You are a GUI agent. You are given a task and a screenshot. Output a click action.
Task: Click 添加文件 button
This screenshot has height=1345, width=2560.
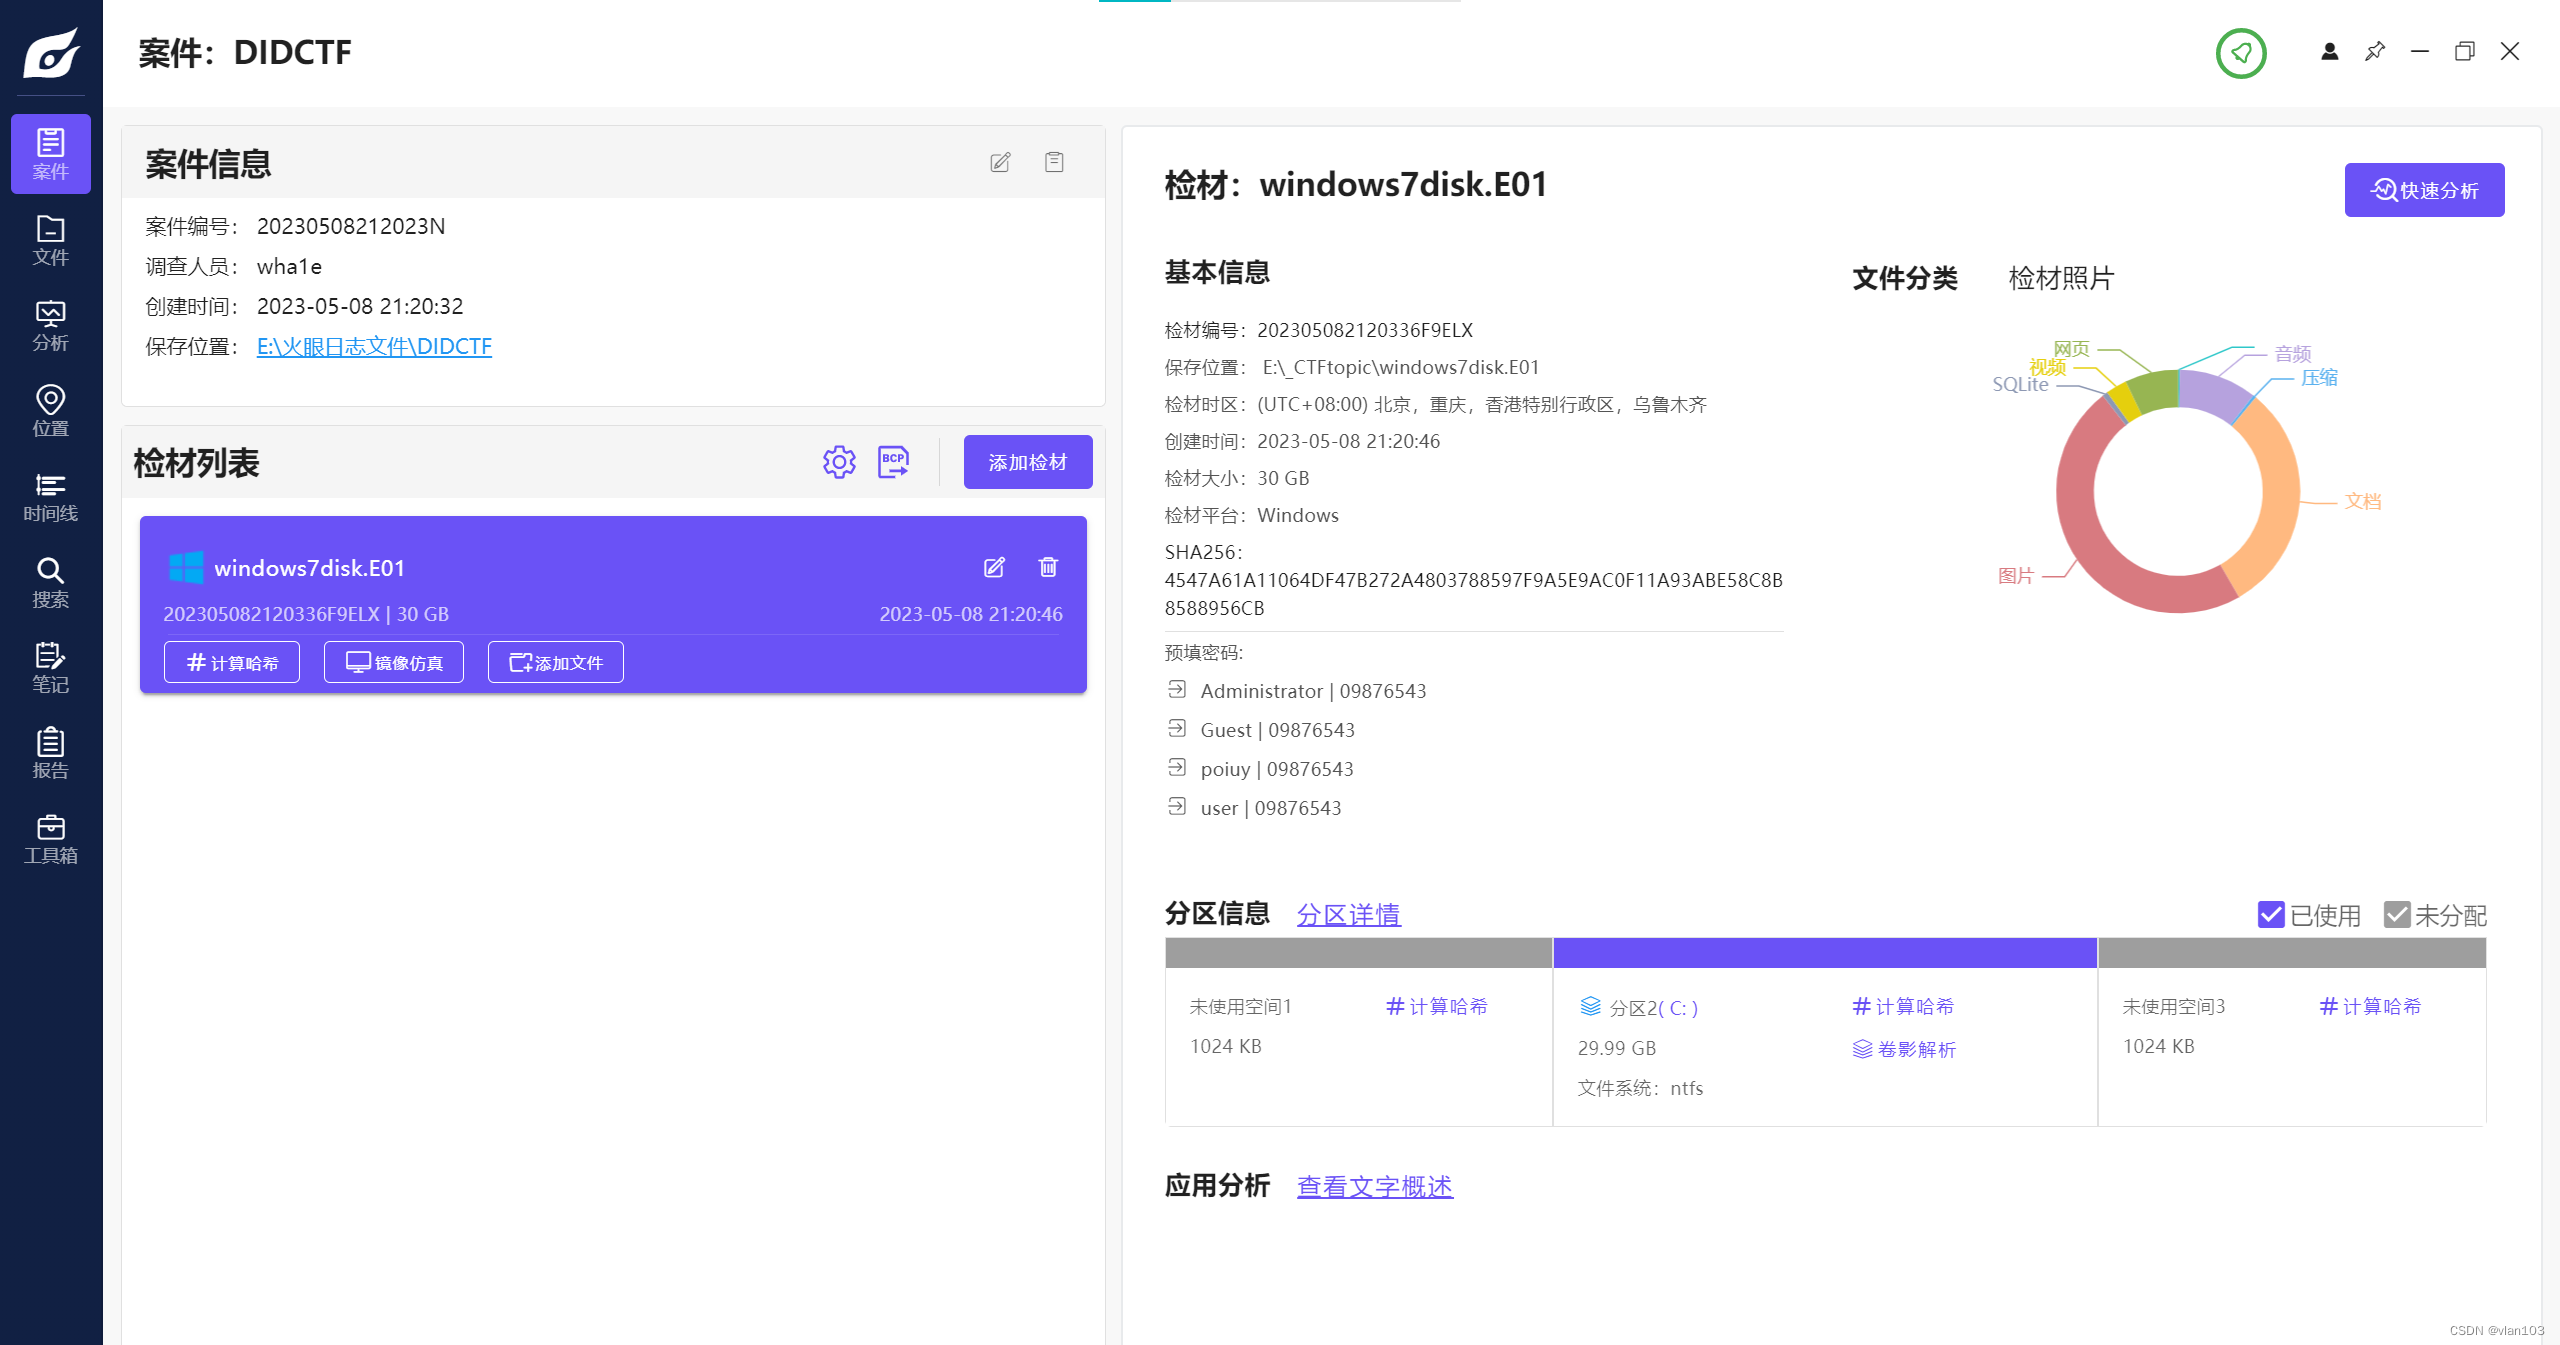coord(556,662)
